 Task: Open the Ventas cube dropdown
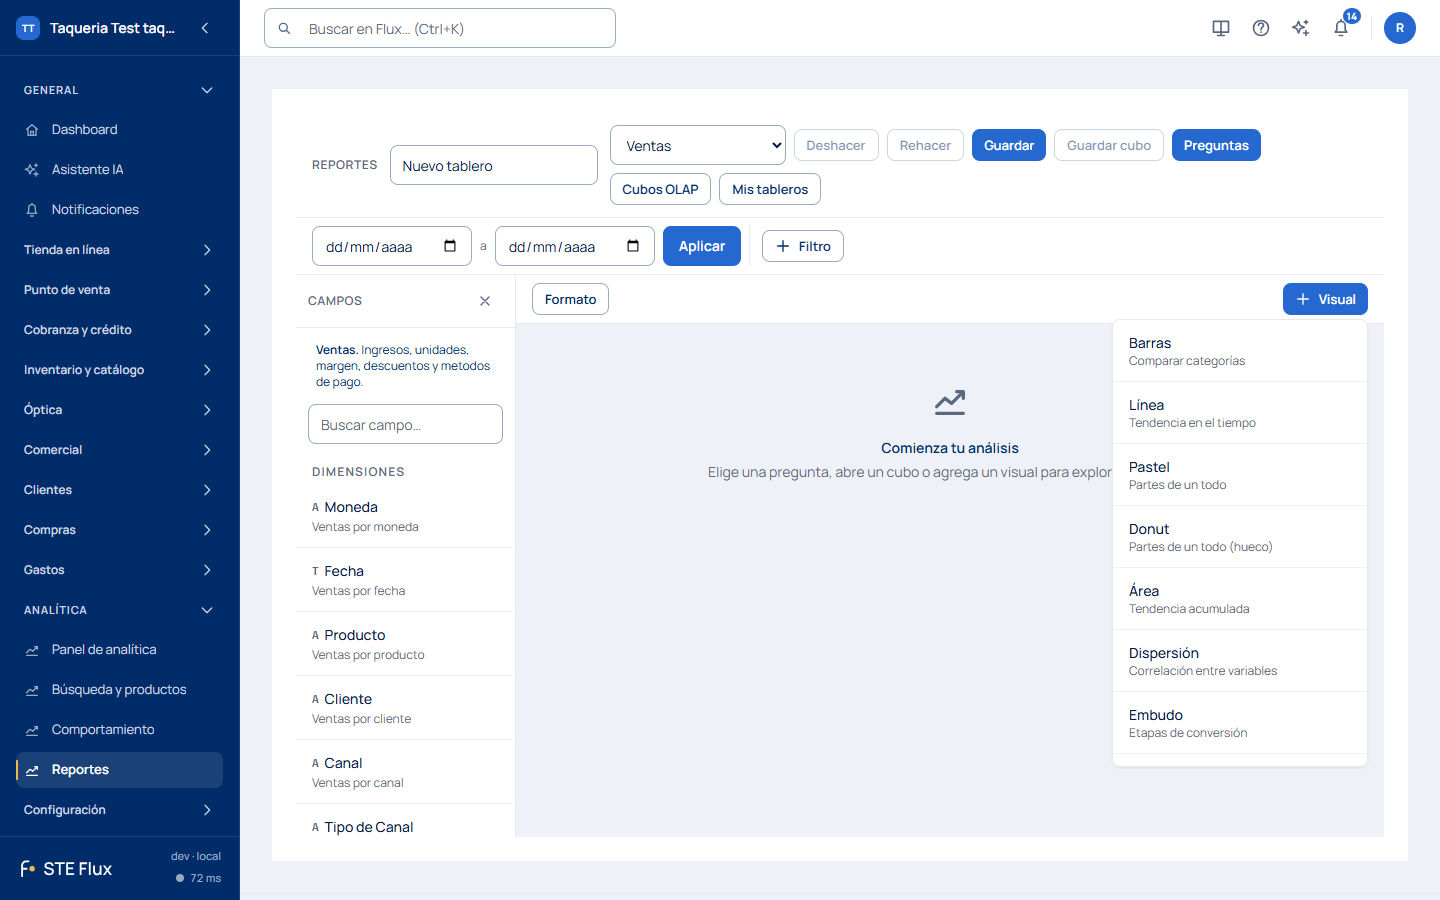(698, 145)
